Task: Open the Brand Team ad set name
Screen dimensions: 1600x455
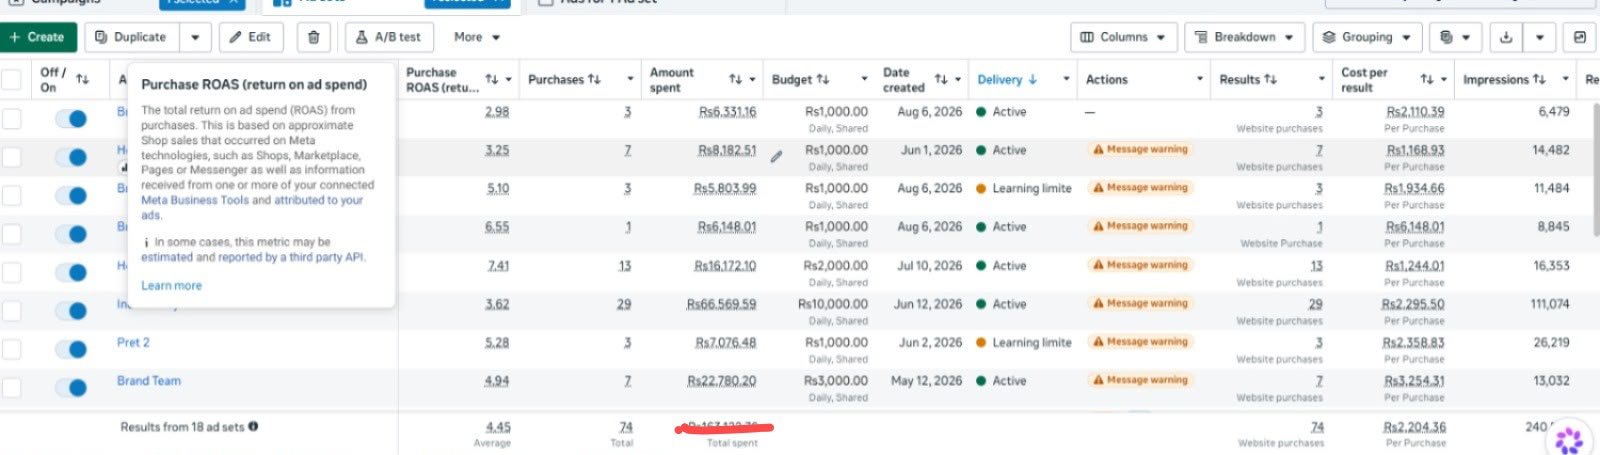Action: [x=149, y=381]
